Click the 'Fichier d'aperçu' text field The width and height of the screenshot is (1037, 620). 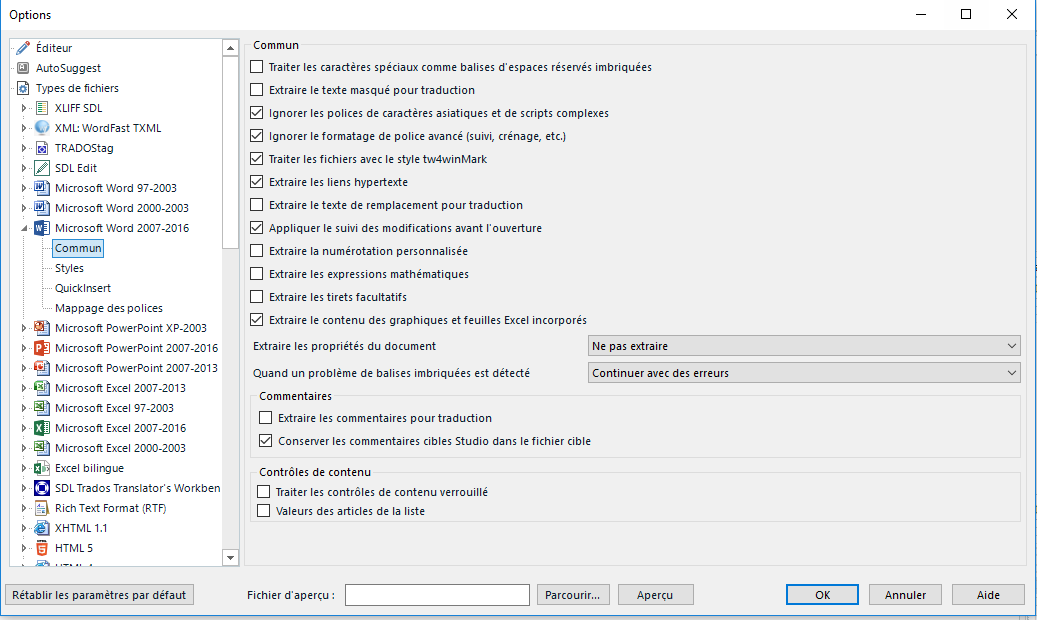[x=437, y=595]
